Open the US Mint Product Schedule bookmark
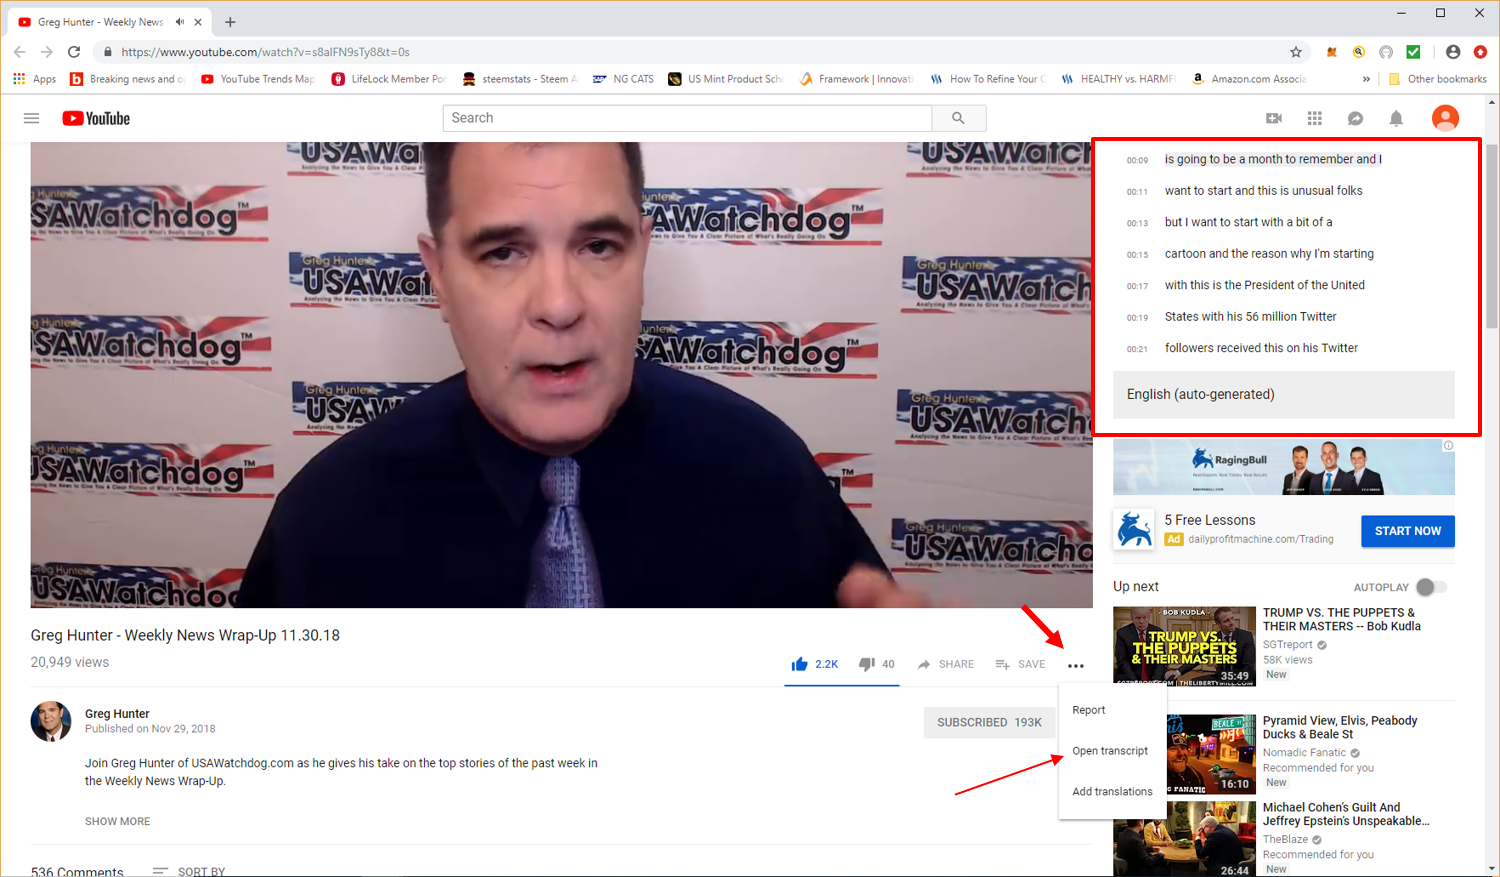The height and width of the screenshot is (877, 1500). 726,79
